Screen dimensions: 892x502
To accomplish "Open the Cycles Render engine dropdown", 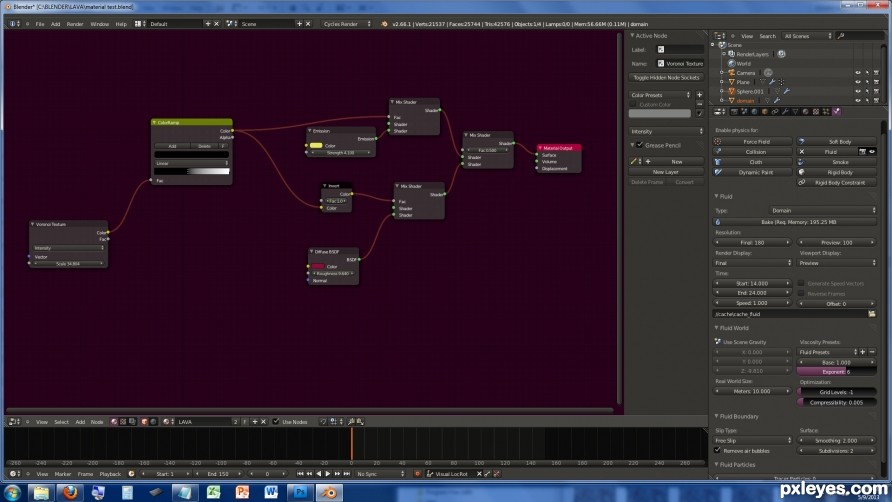I will click(x=346, y=24).
